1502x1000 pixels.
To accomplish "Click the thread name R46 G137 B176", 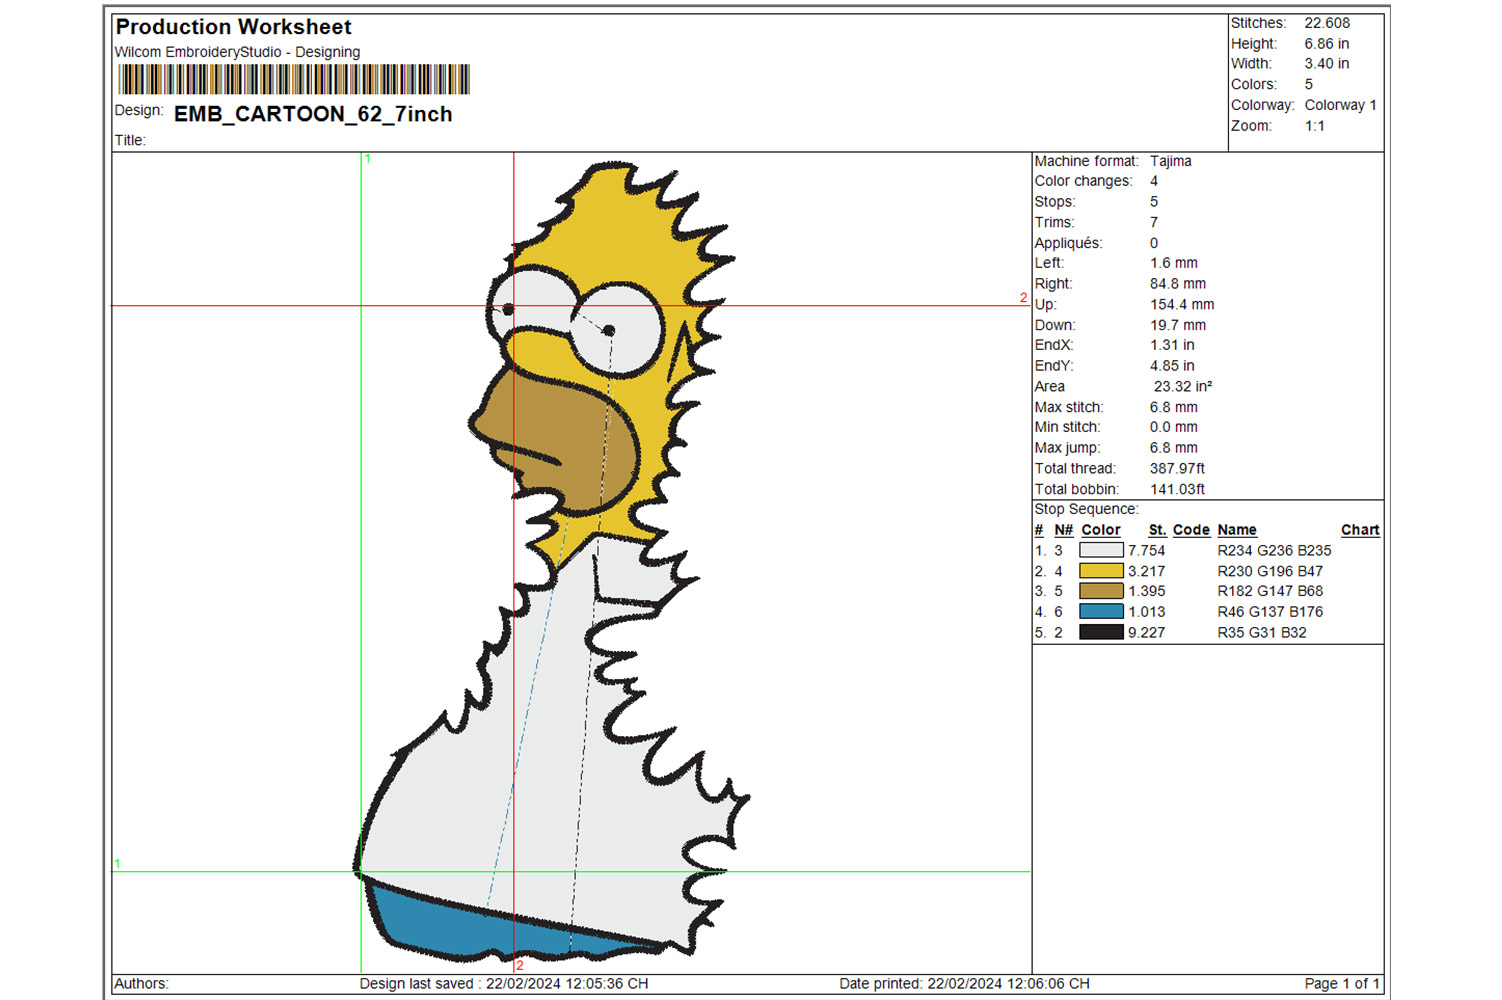I will [1270, 612].
